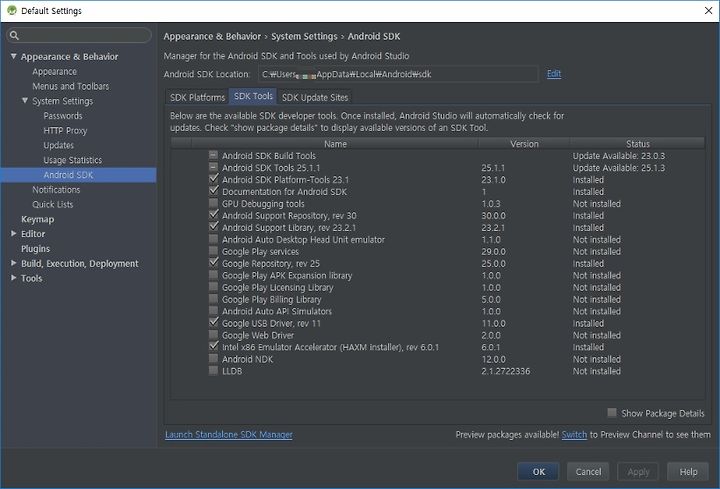This screenshot has height=489, width=720.
Task: Click 'Update Available: 23.0.3' status
Action: click(619, 156)
